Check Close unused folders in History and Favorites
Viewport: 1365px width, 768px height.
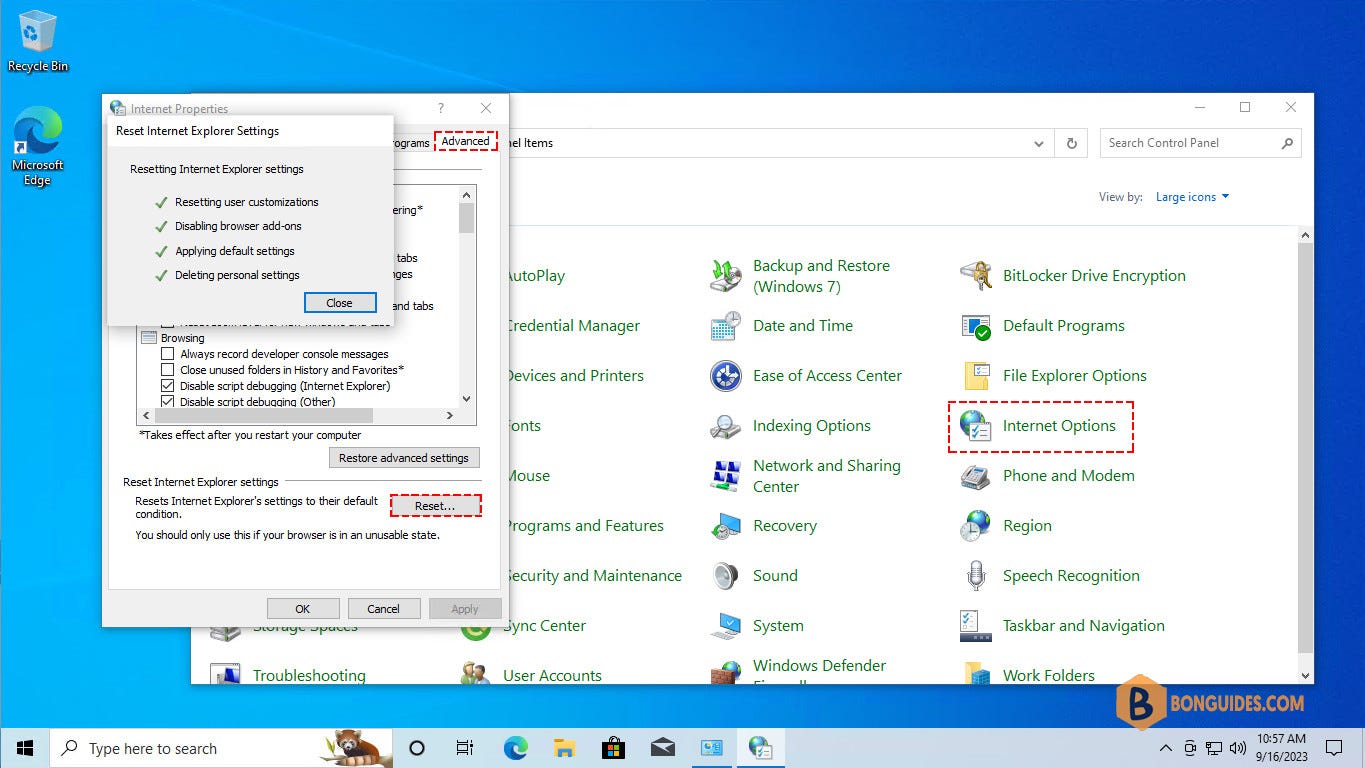(168, 370)
